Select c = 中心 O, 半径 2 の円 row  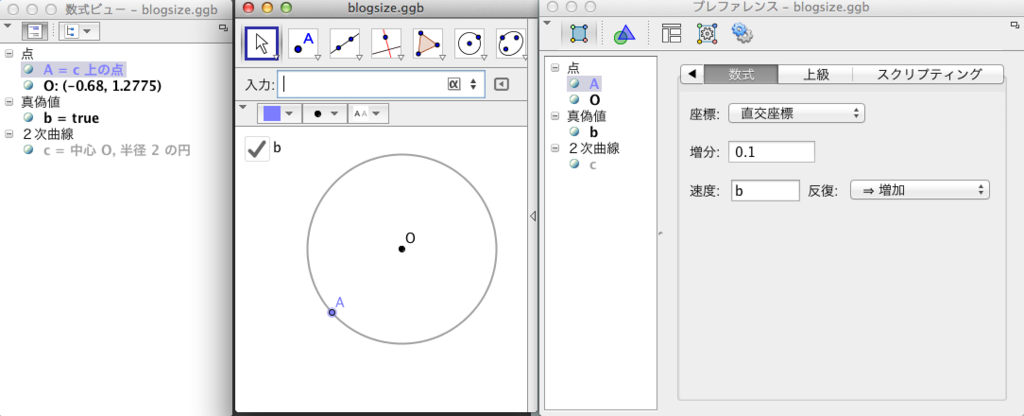(x=117, y=150)
